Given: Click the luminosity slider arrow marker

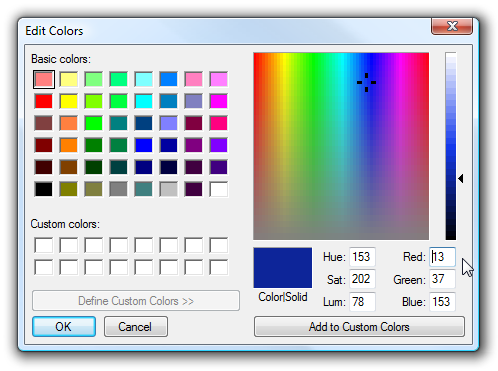Looking at the screenshot, I should point(461,179).
